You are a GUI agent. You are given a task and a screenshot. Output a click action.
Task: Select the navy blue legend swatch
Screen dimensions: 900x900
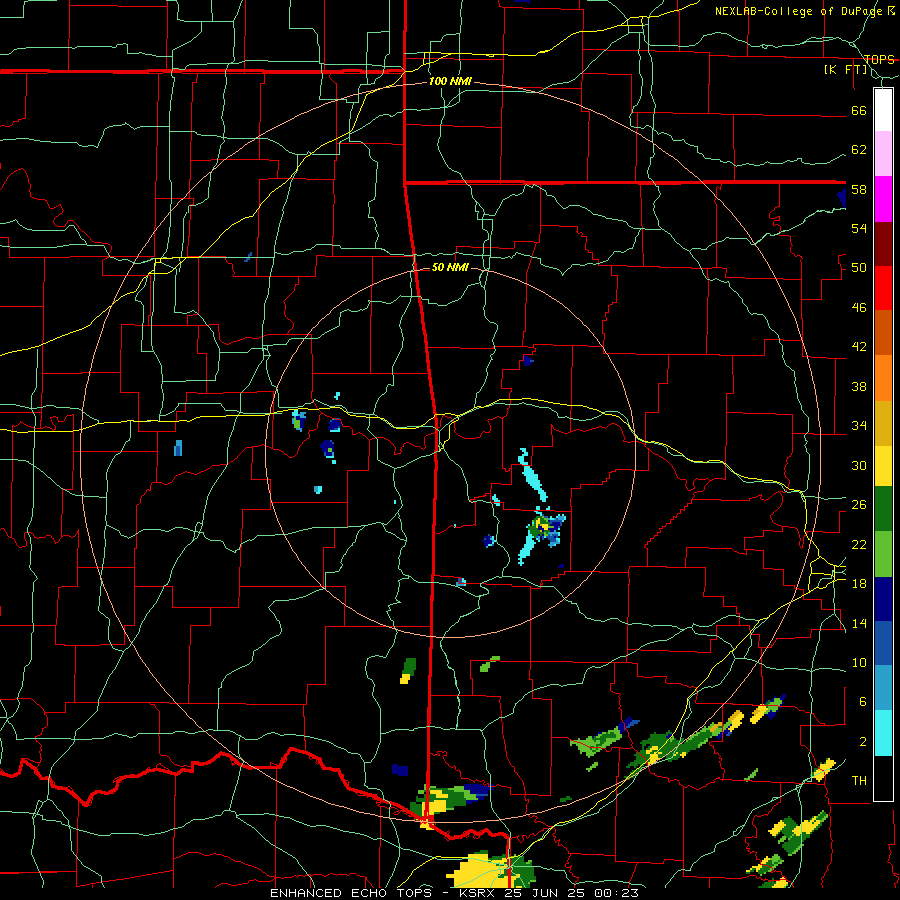(883, 599)
